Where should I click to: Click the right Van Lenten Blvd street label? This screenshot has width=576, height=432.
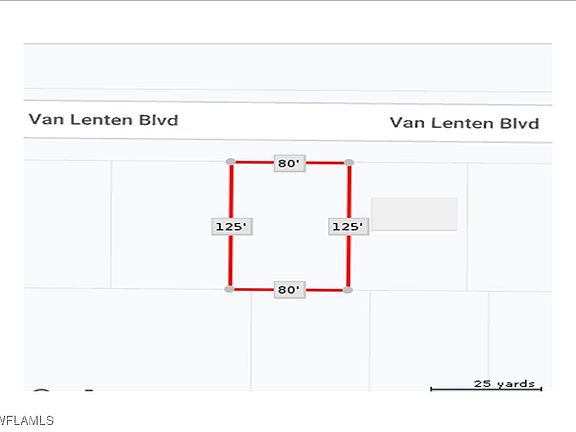coord(464,123)
